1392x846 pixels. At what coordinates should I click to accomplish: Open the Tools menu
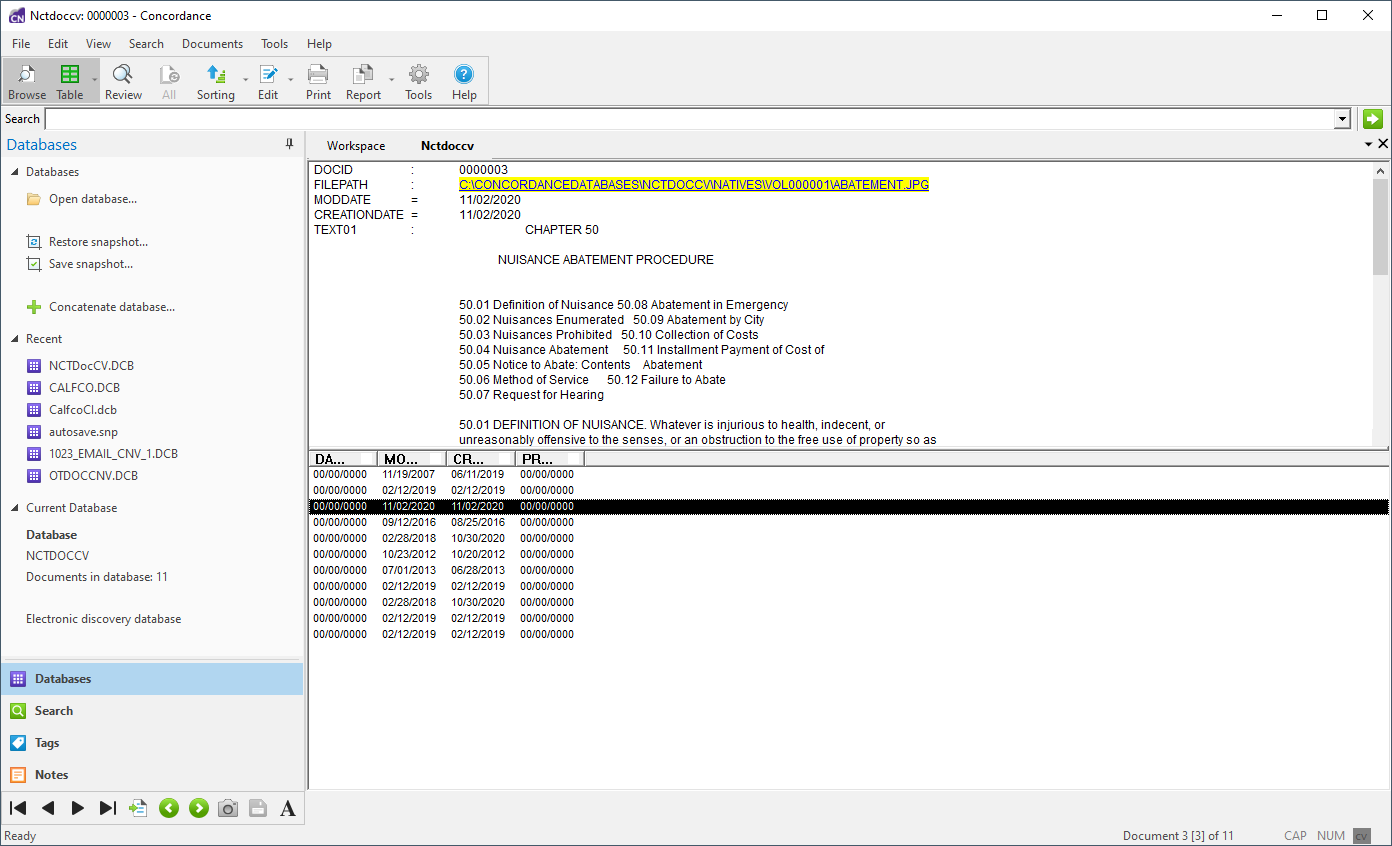click(x=274, y=44)
